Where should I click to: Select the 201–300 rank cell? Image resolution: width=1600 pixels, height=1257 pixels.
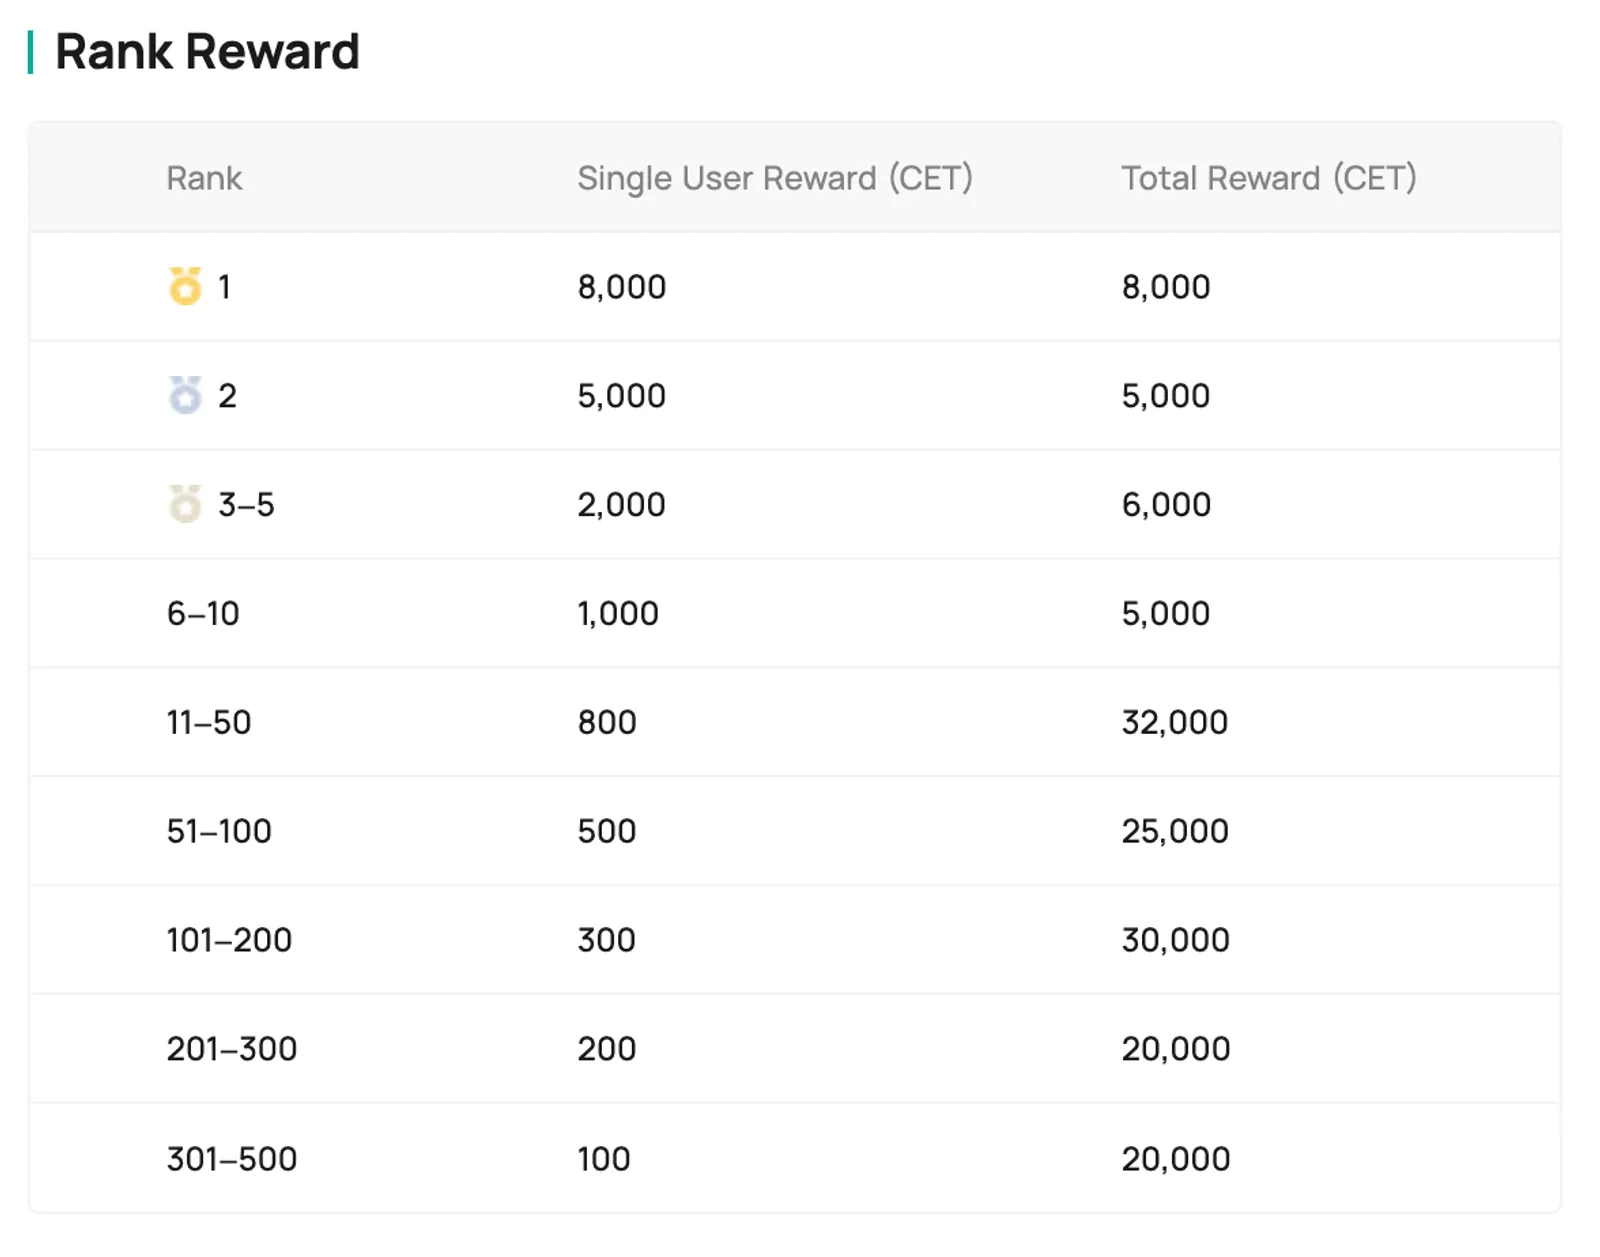(x=232, y=1049)
